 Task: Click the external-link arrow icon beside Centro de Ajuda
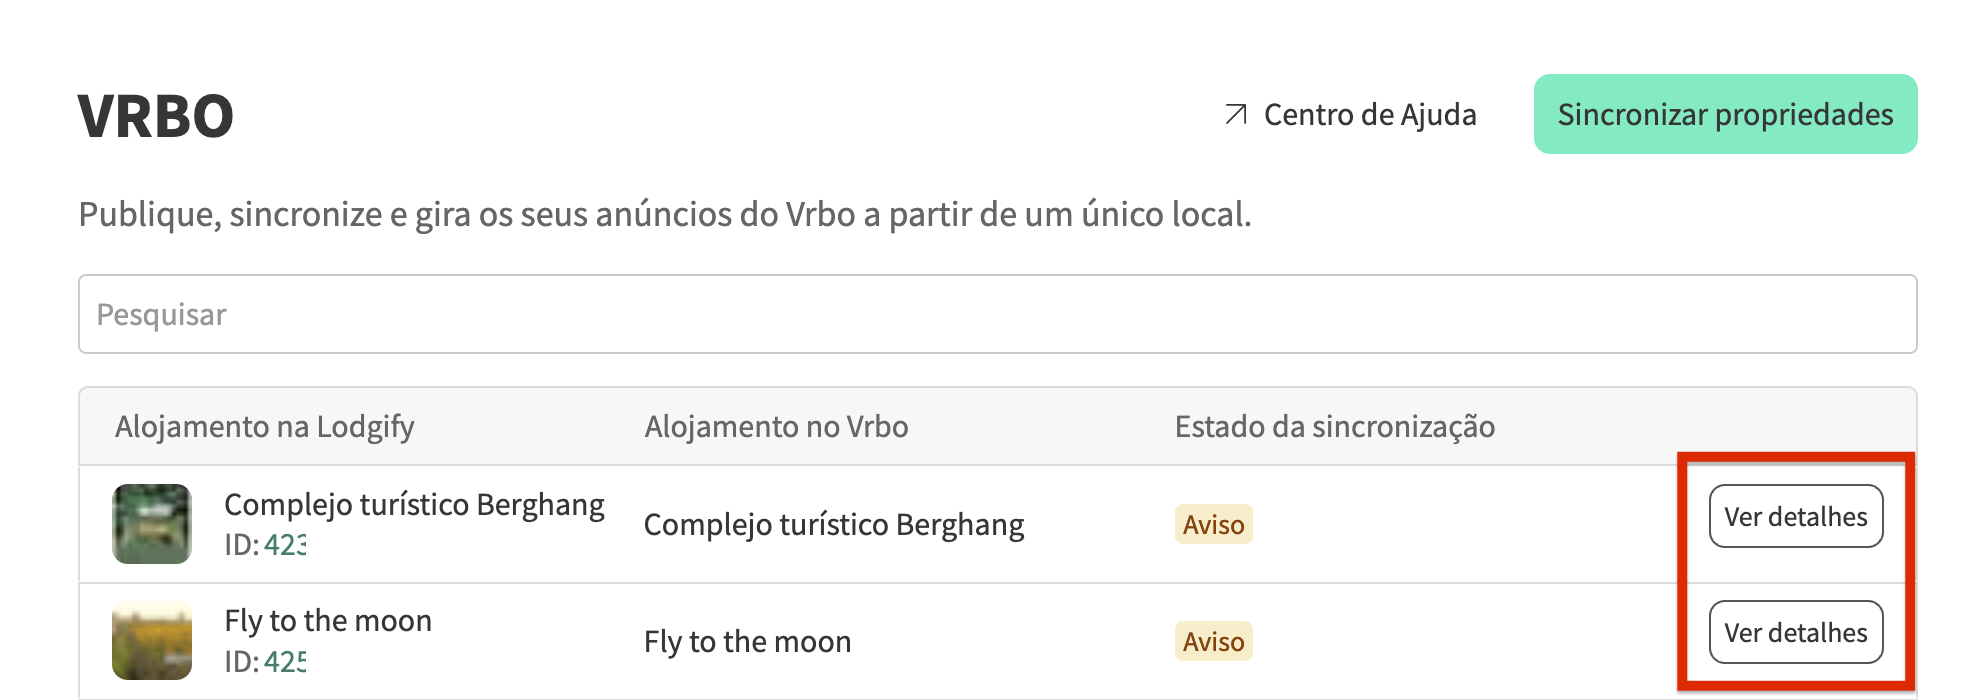1236,115
